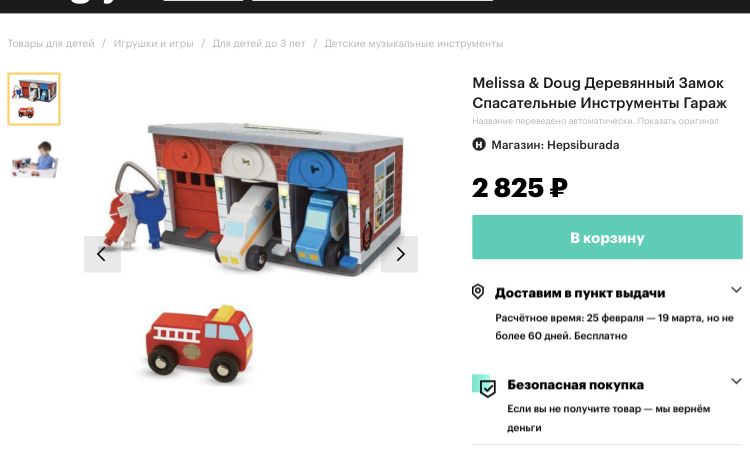Click the safe purchase shield icon
Image resolution: width=750 pixels, height=454 pixels.
pos(485,386)
